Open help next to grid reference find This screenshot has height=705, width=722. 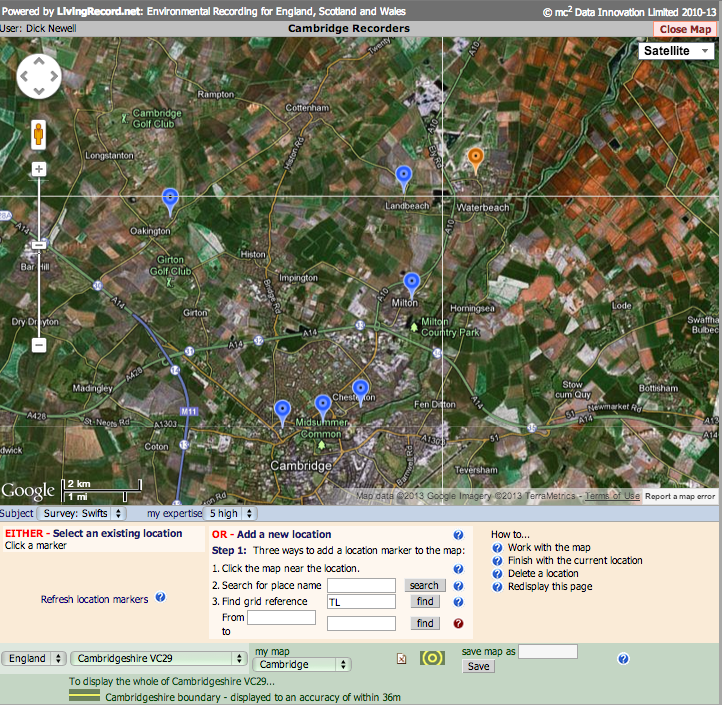(x=458, y=602)
